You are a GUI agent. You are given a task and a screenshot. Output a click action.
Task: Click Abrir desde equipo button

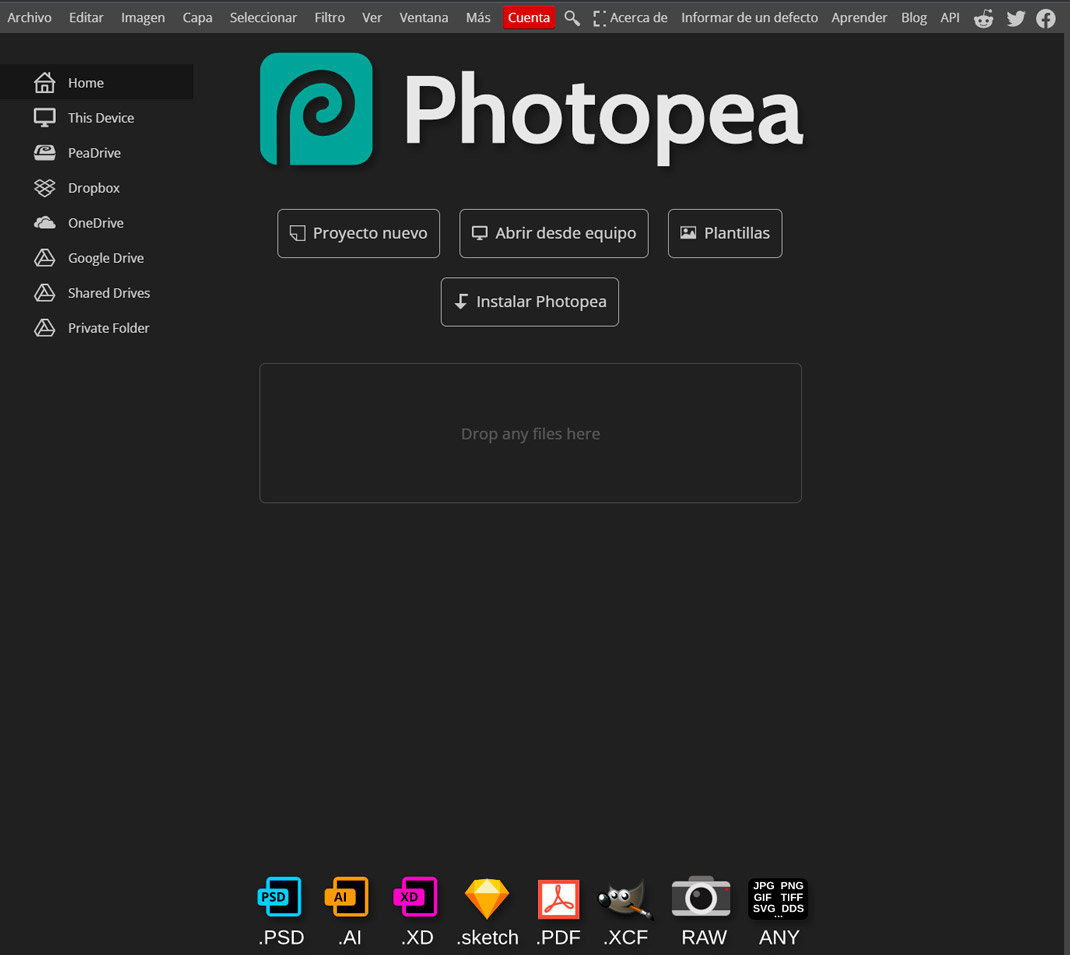tap(553, 233)
